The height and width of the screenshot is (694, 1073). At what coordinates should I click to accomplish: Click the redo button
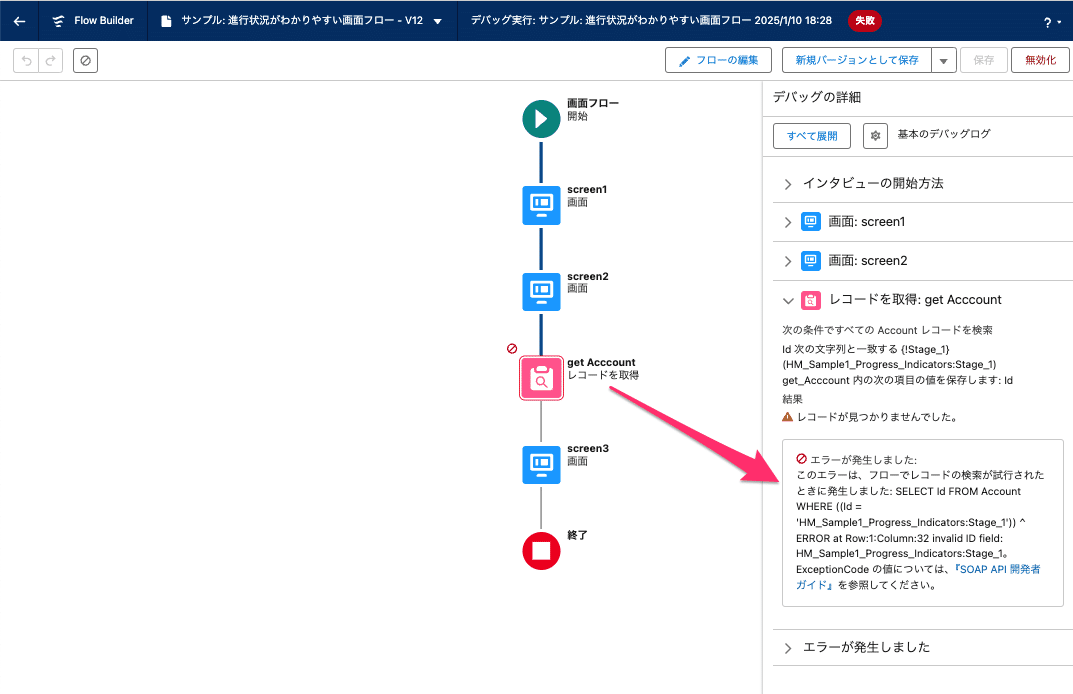click(x=51, y=60)
